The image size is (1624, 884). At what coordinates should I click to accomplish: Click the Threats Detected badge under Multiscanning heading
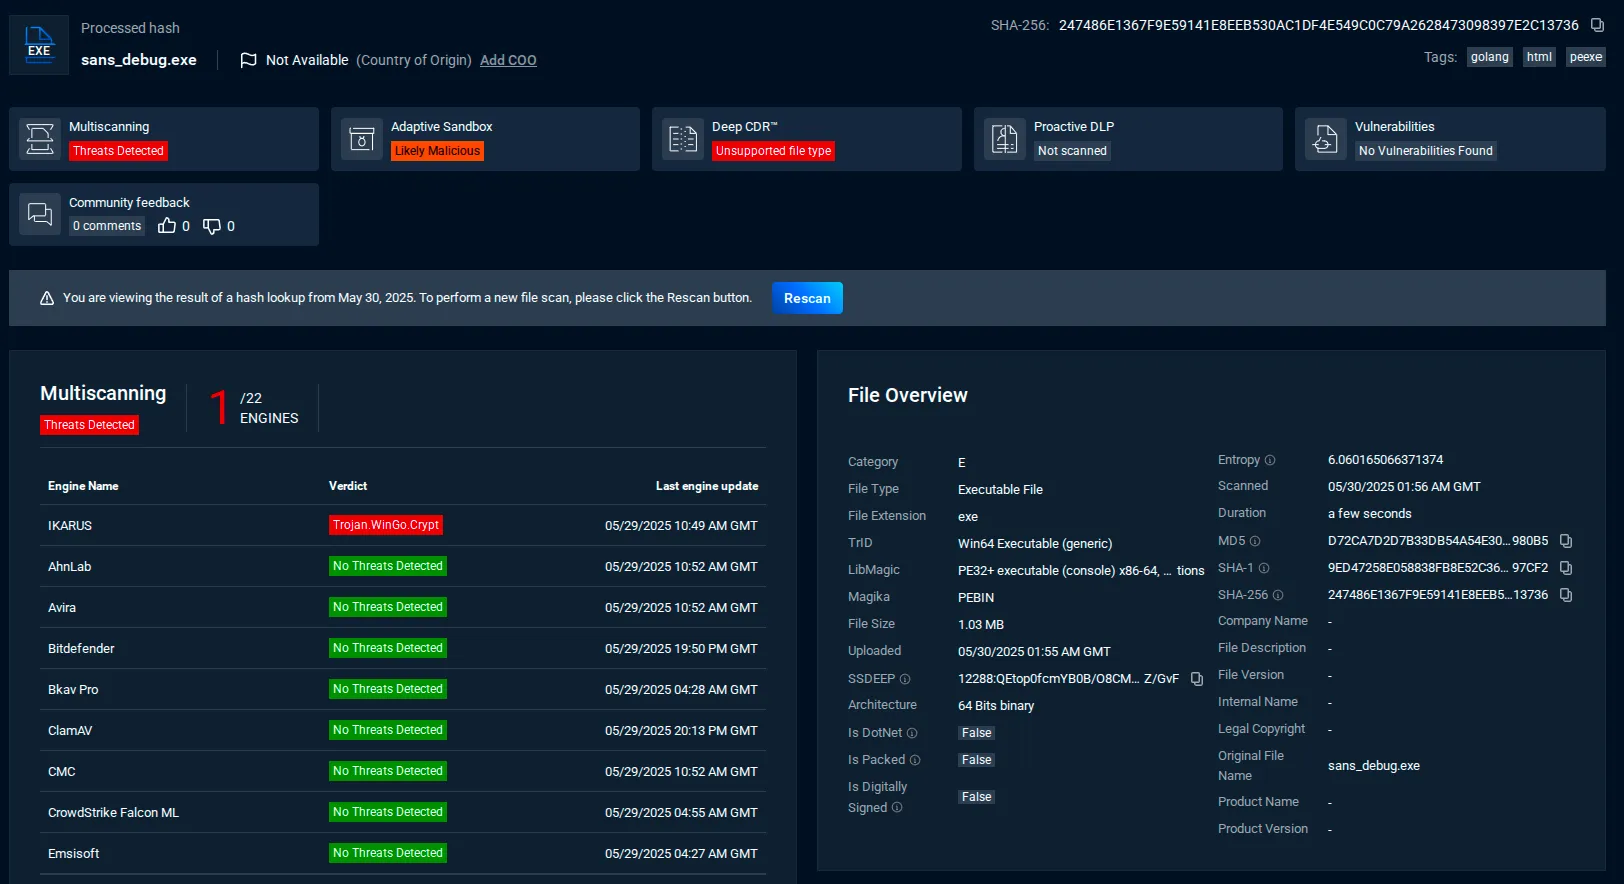click(89, 425)
